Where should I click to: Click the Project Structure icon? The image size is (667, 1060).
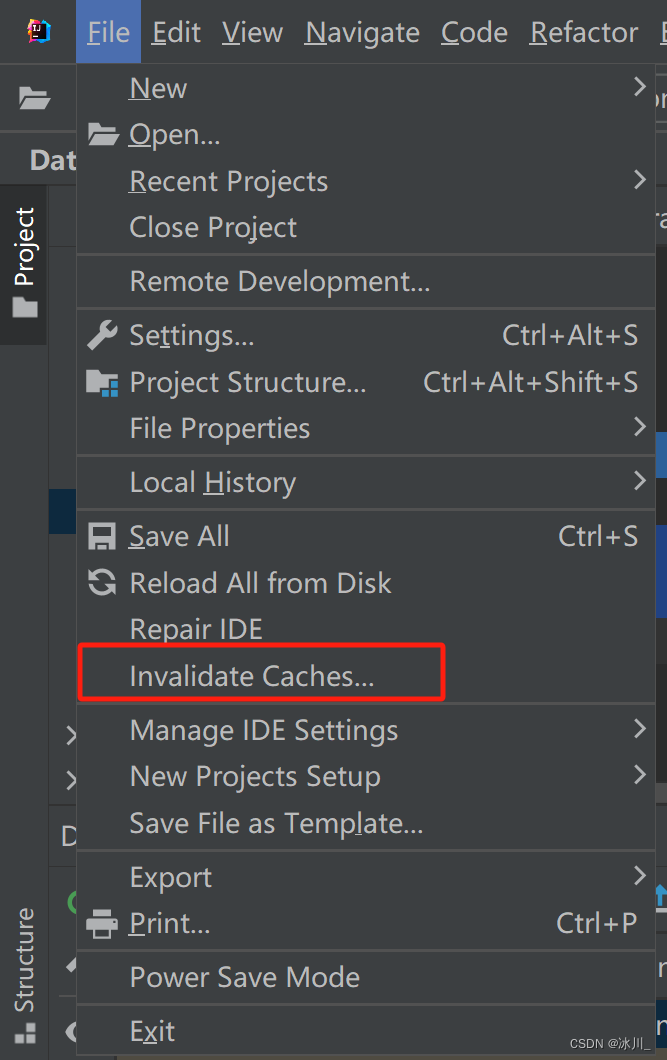[102, 382]
